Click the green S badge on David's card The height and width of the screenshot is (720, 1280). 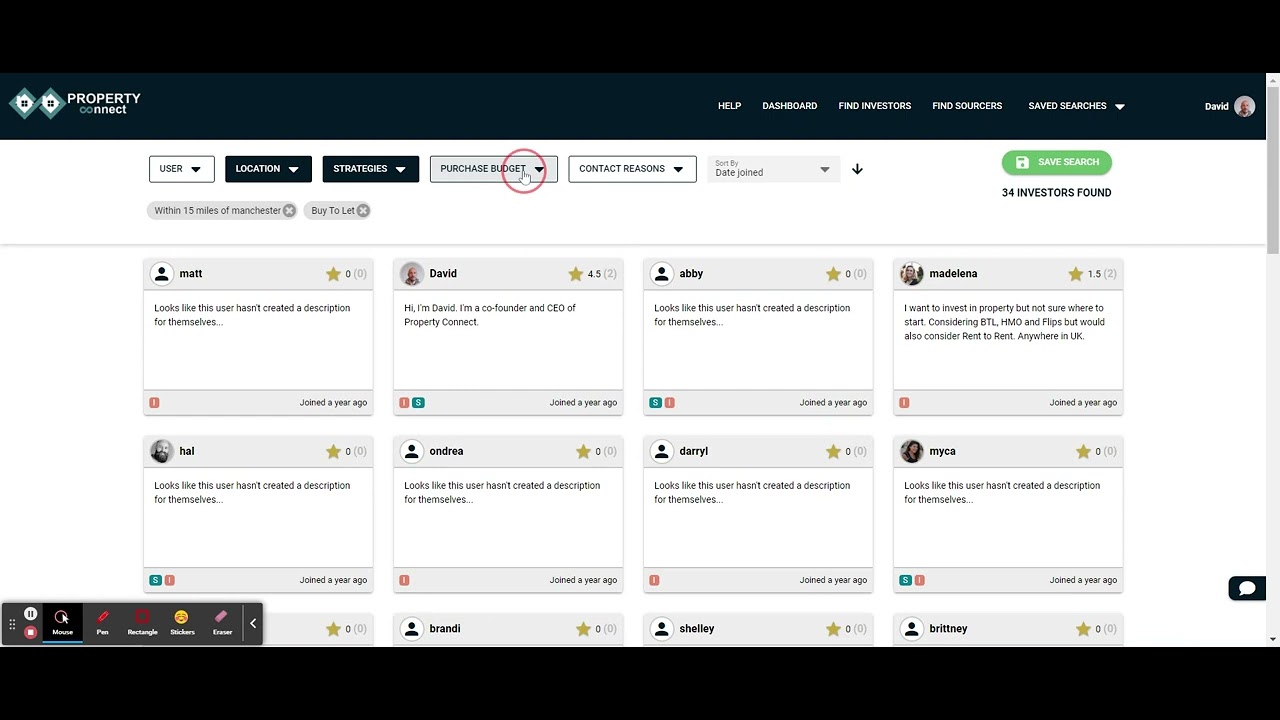[418, 402]
